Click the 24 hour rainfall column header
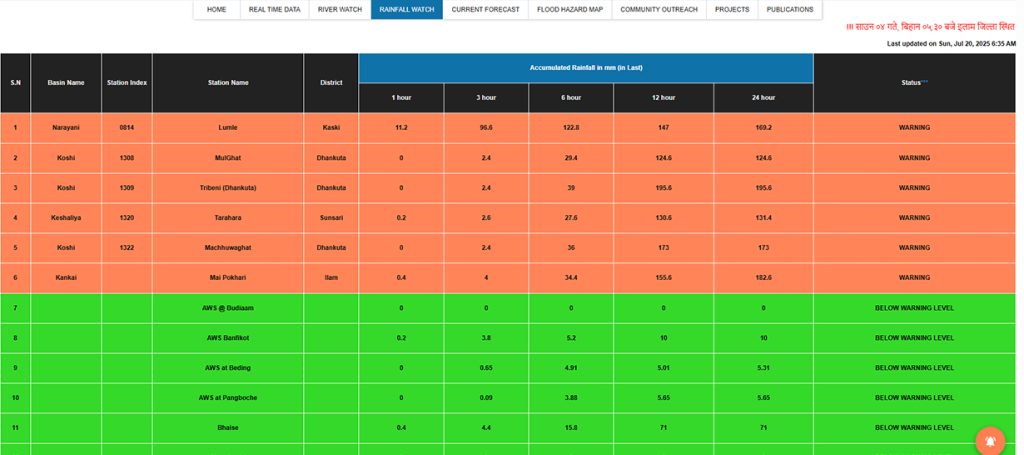Viewport: 1024px width, 455px height. coord(763,98)
